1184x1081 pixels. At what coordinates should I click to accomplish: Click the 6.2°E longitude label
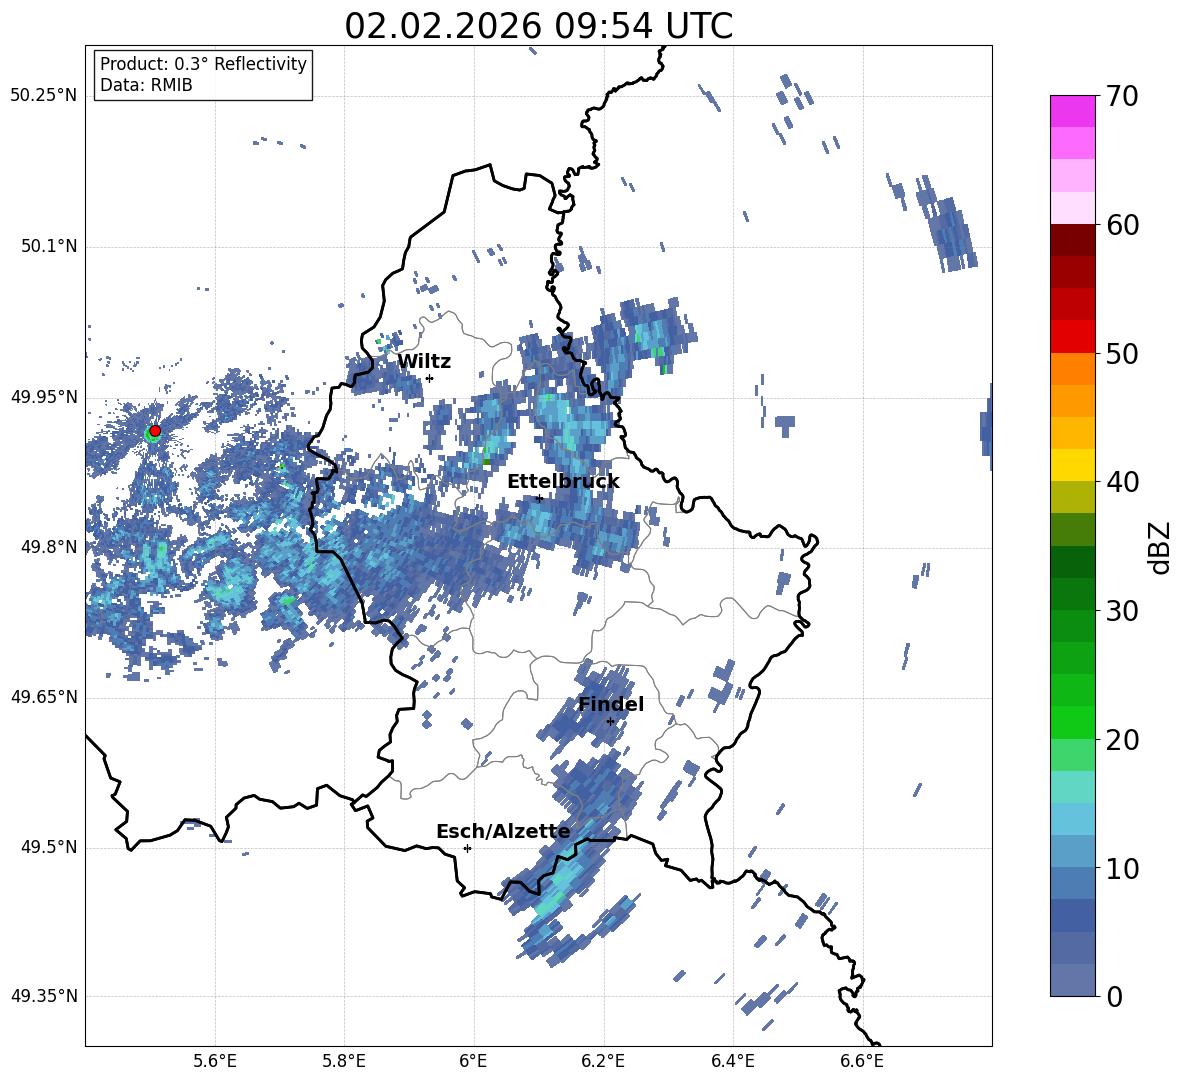(x=603, y=1061)
